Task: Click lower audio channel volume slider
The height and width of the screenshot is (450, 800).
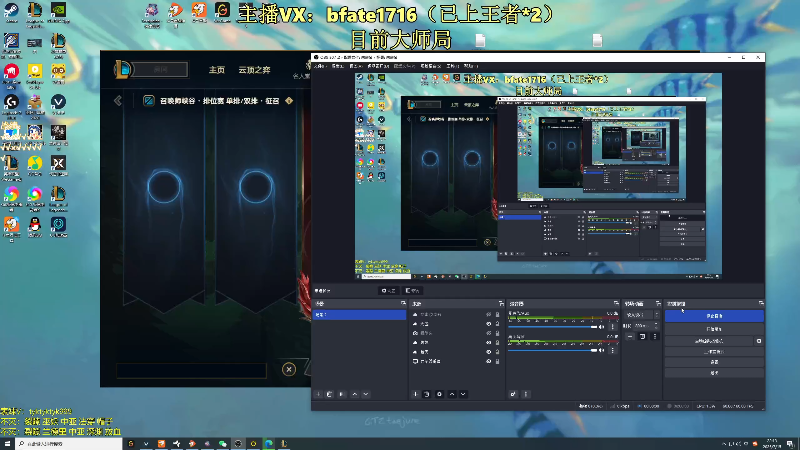Action: 553,351
